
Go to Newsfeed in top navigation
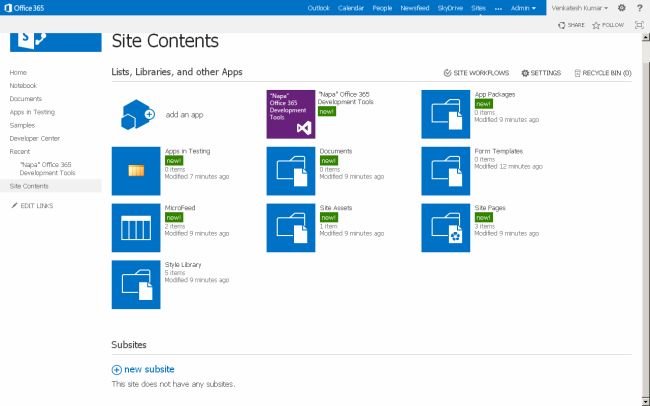point(415,8)
